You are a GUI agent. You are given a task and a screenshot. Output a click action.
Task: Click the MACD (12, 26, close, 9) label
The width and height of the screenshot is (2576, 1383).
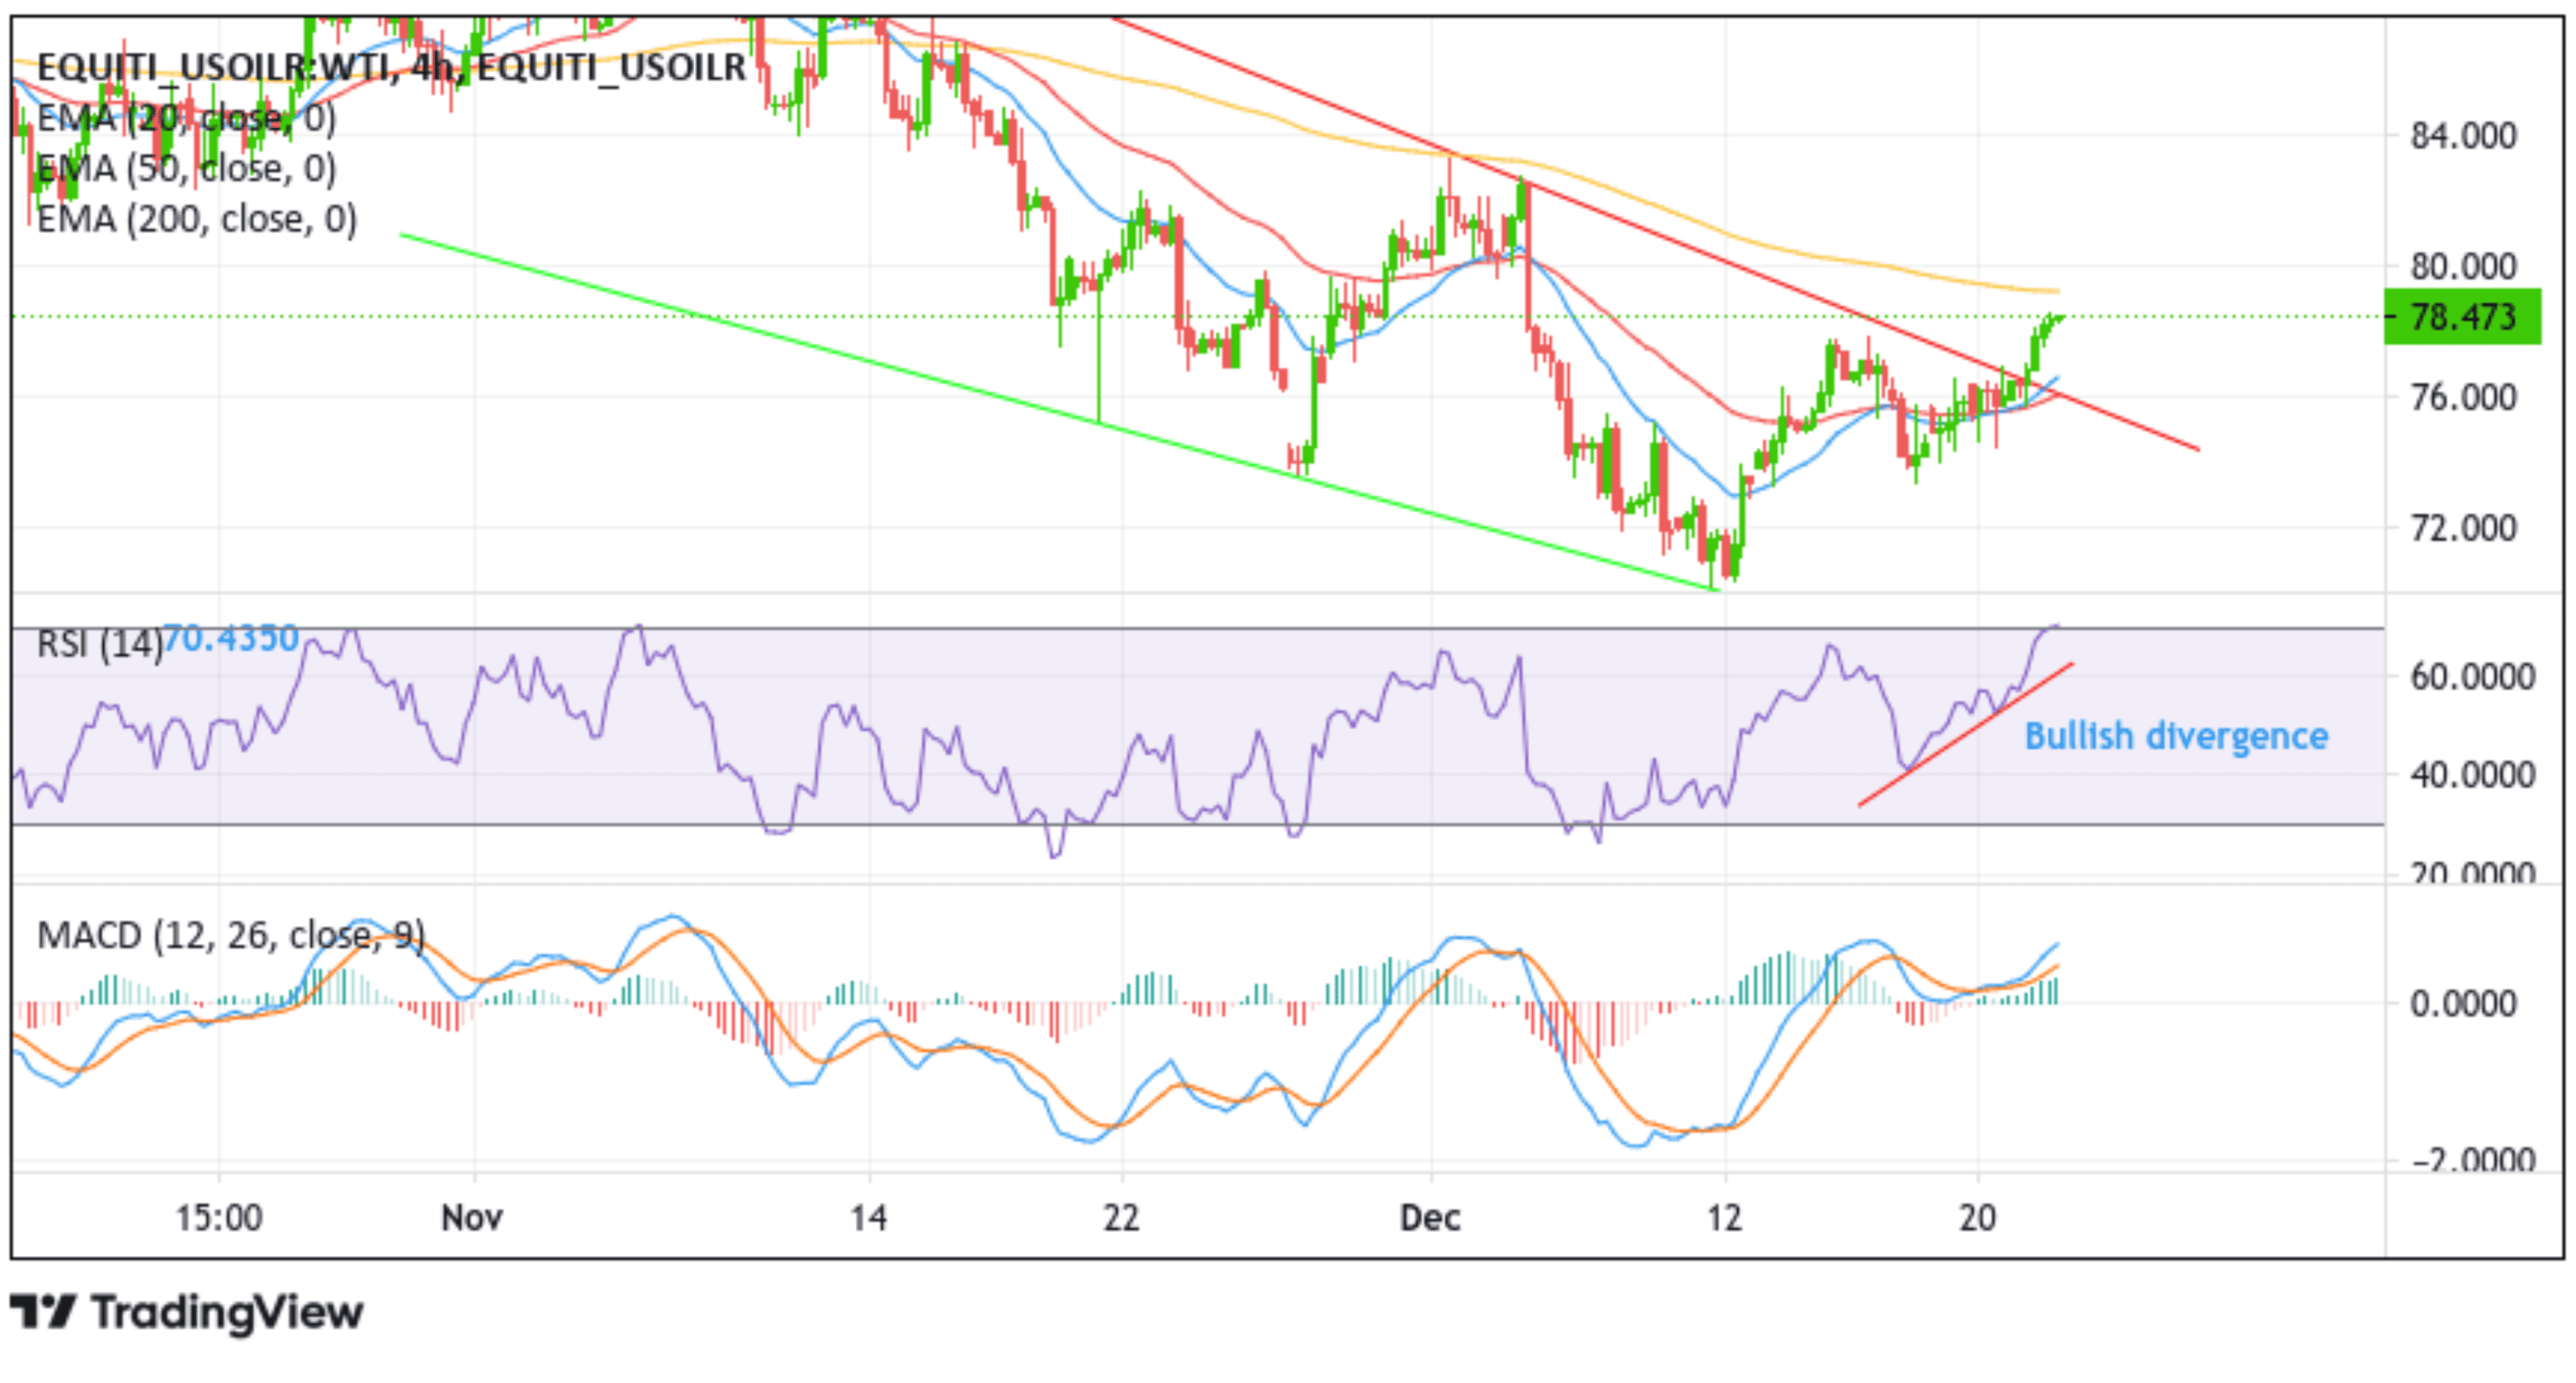pos(231,935)
